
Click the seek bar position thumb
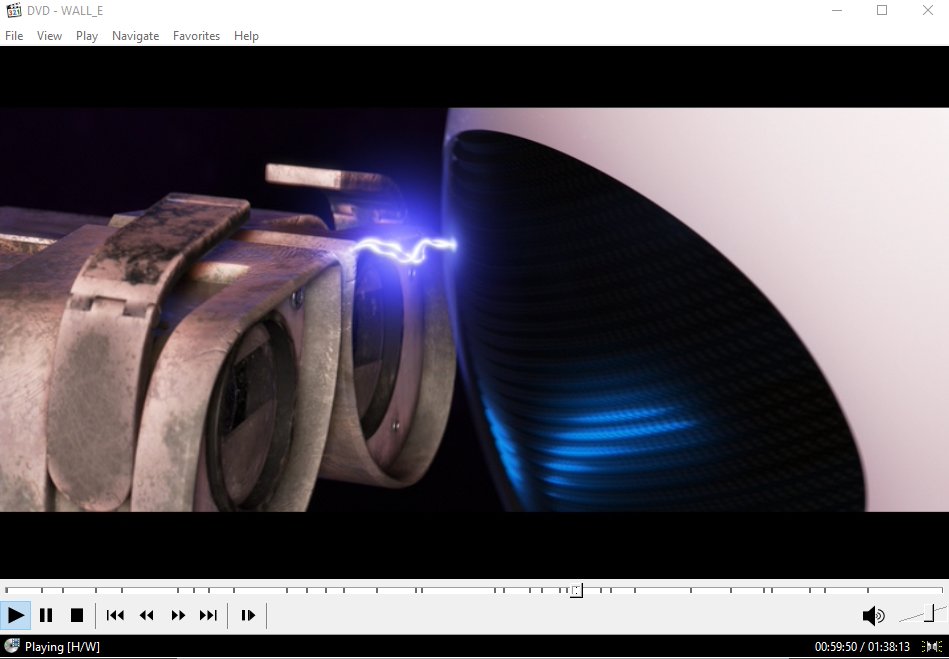point(577,590)
